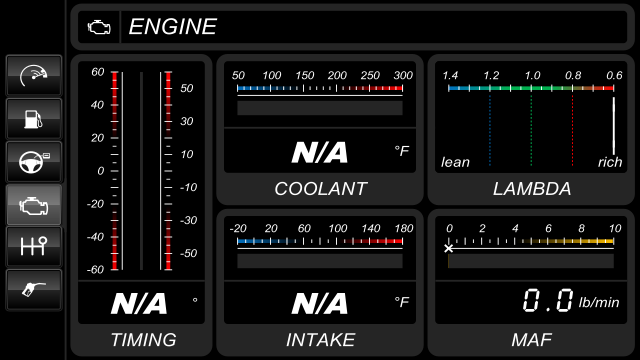Open the LAMBDA gauge panel
The image size is (640, 360).
coord(531,129)
